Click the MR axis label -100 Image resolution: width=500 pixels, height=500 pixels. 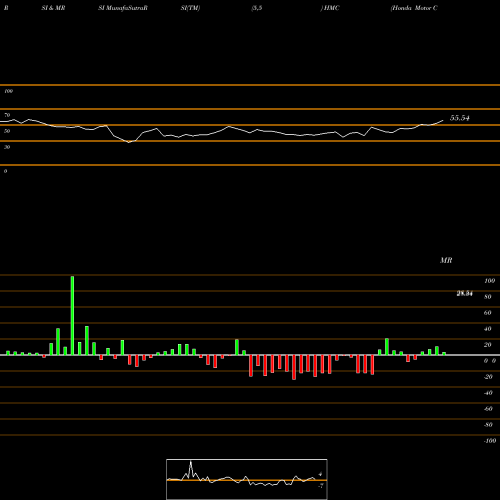490,441
